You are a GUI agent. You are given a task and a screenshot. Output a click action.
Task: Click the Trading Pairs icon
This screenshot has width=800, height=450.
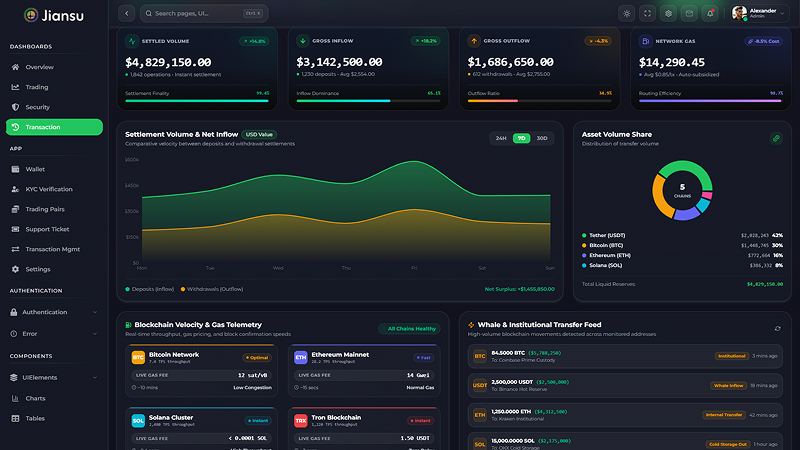15,209
